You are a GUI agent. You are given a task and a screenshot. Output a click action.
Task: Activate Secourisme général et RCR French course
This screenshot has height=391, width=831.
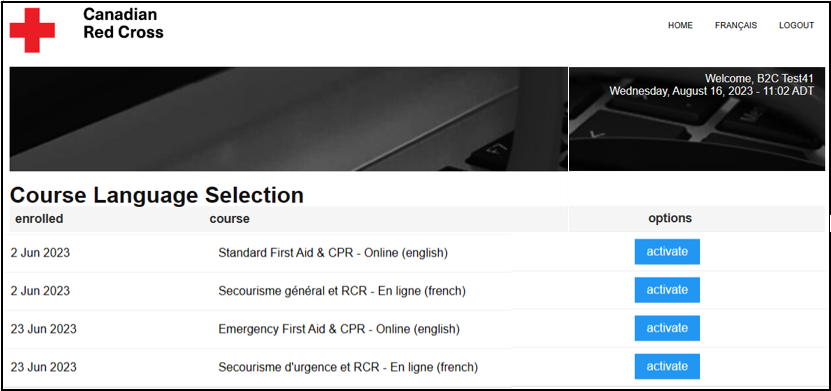pyautogui.click(x=667, y=290)
